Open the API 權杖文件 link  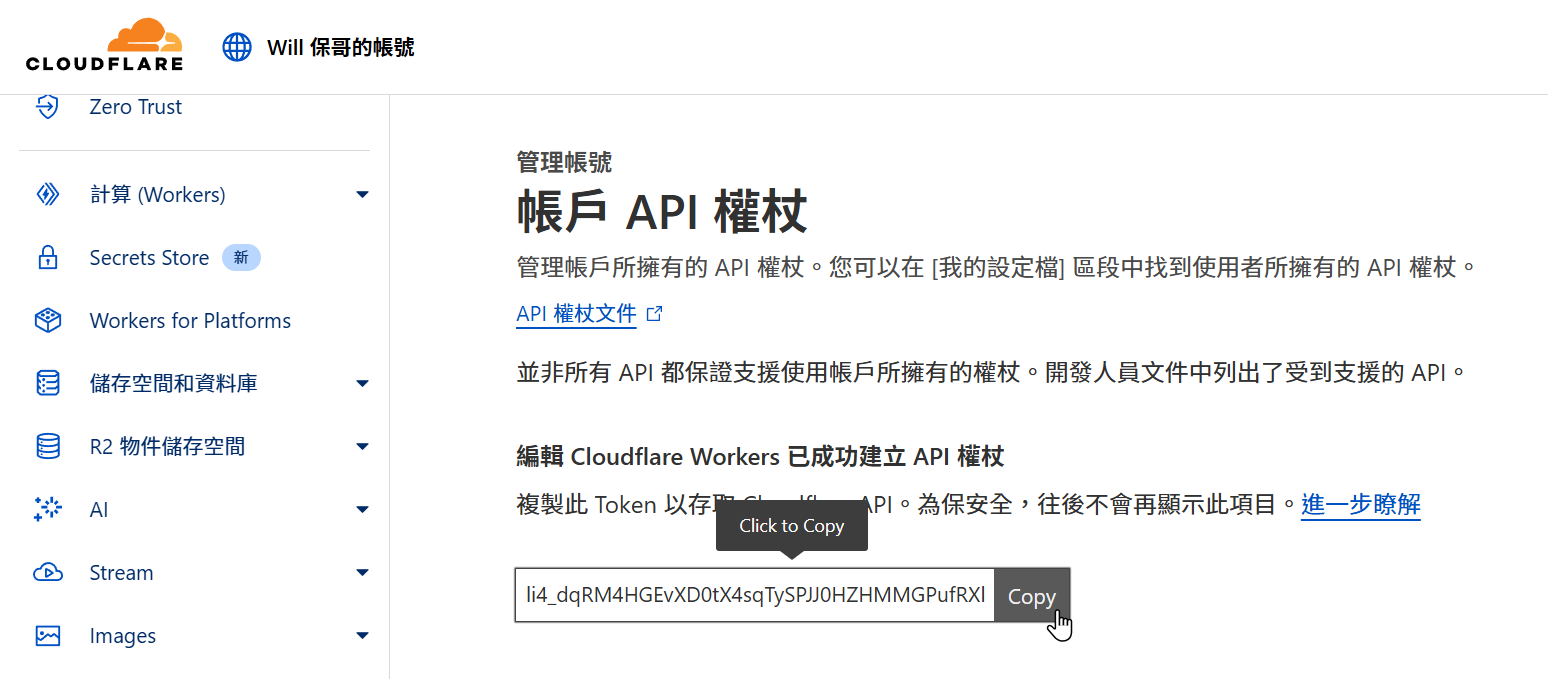pyautogui.click(x=576, y=314)
